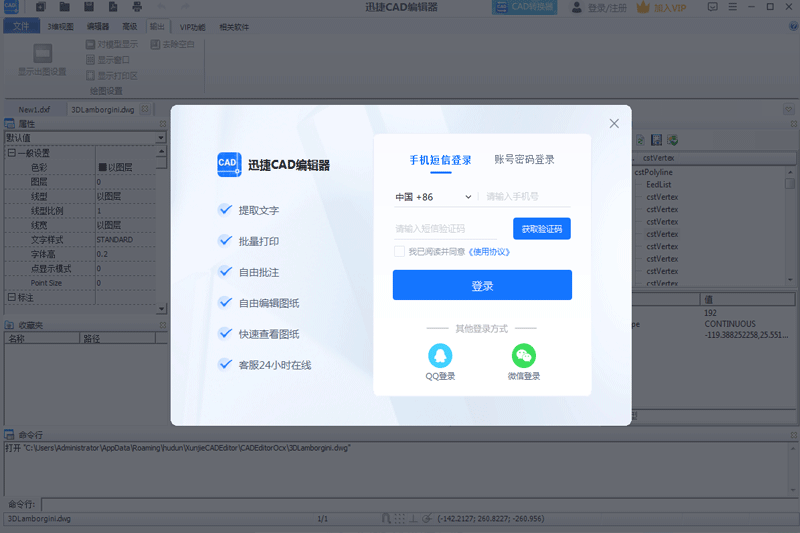The width and height of the screenshot is (800, 533).
Task: Toggle the 显示窗口 option
Action: pos(108,60)
